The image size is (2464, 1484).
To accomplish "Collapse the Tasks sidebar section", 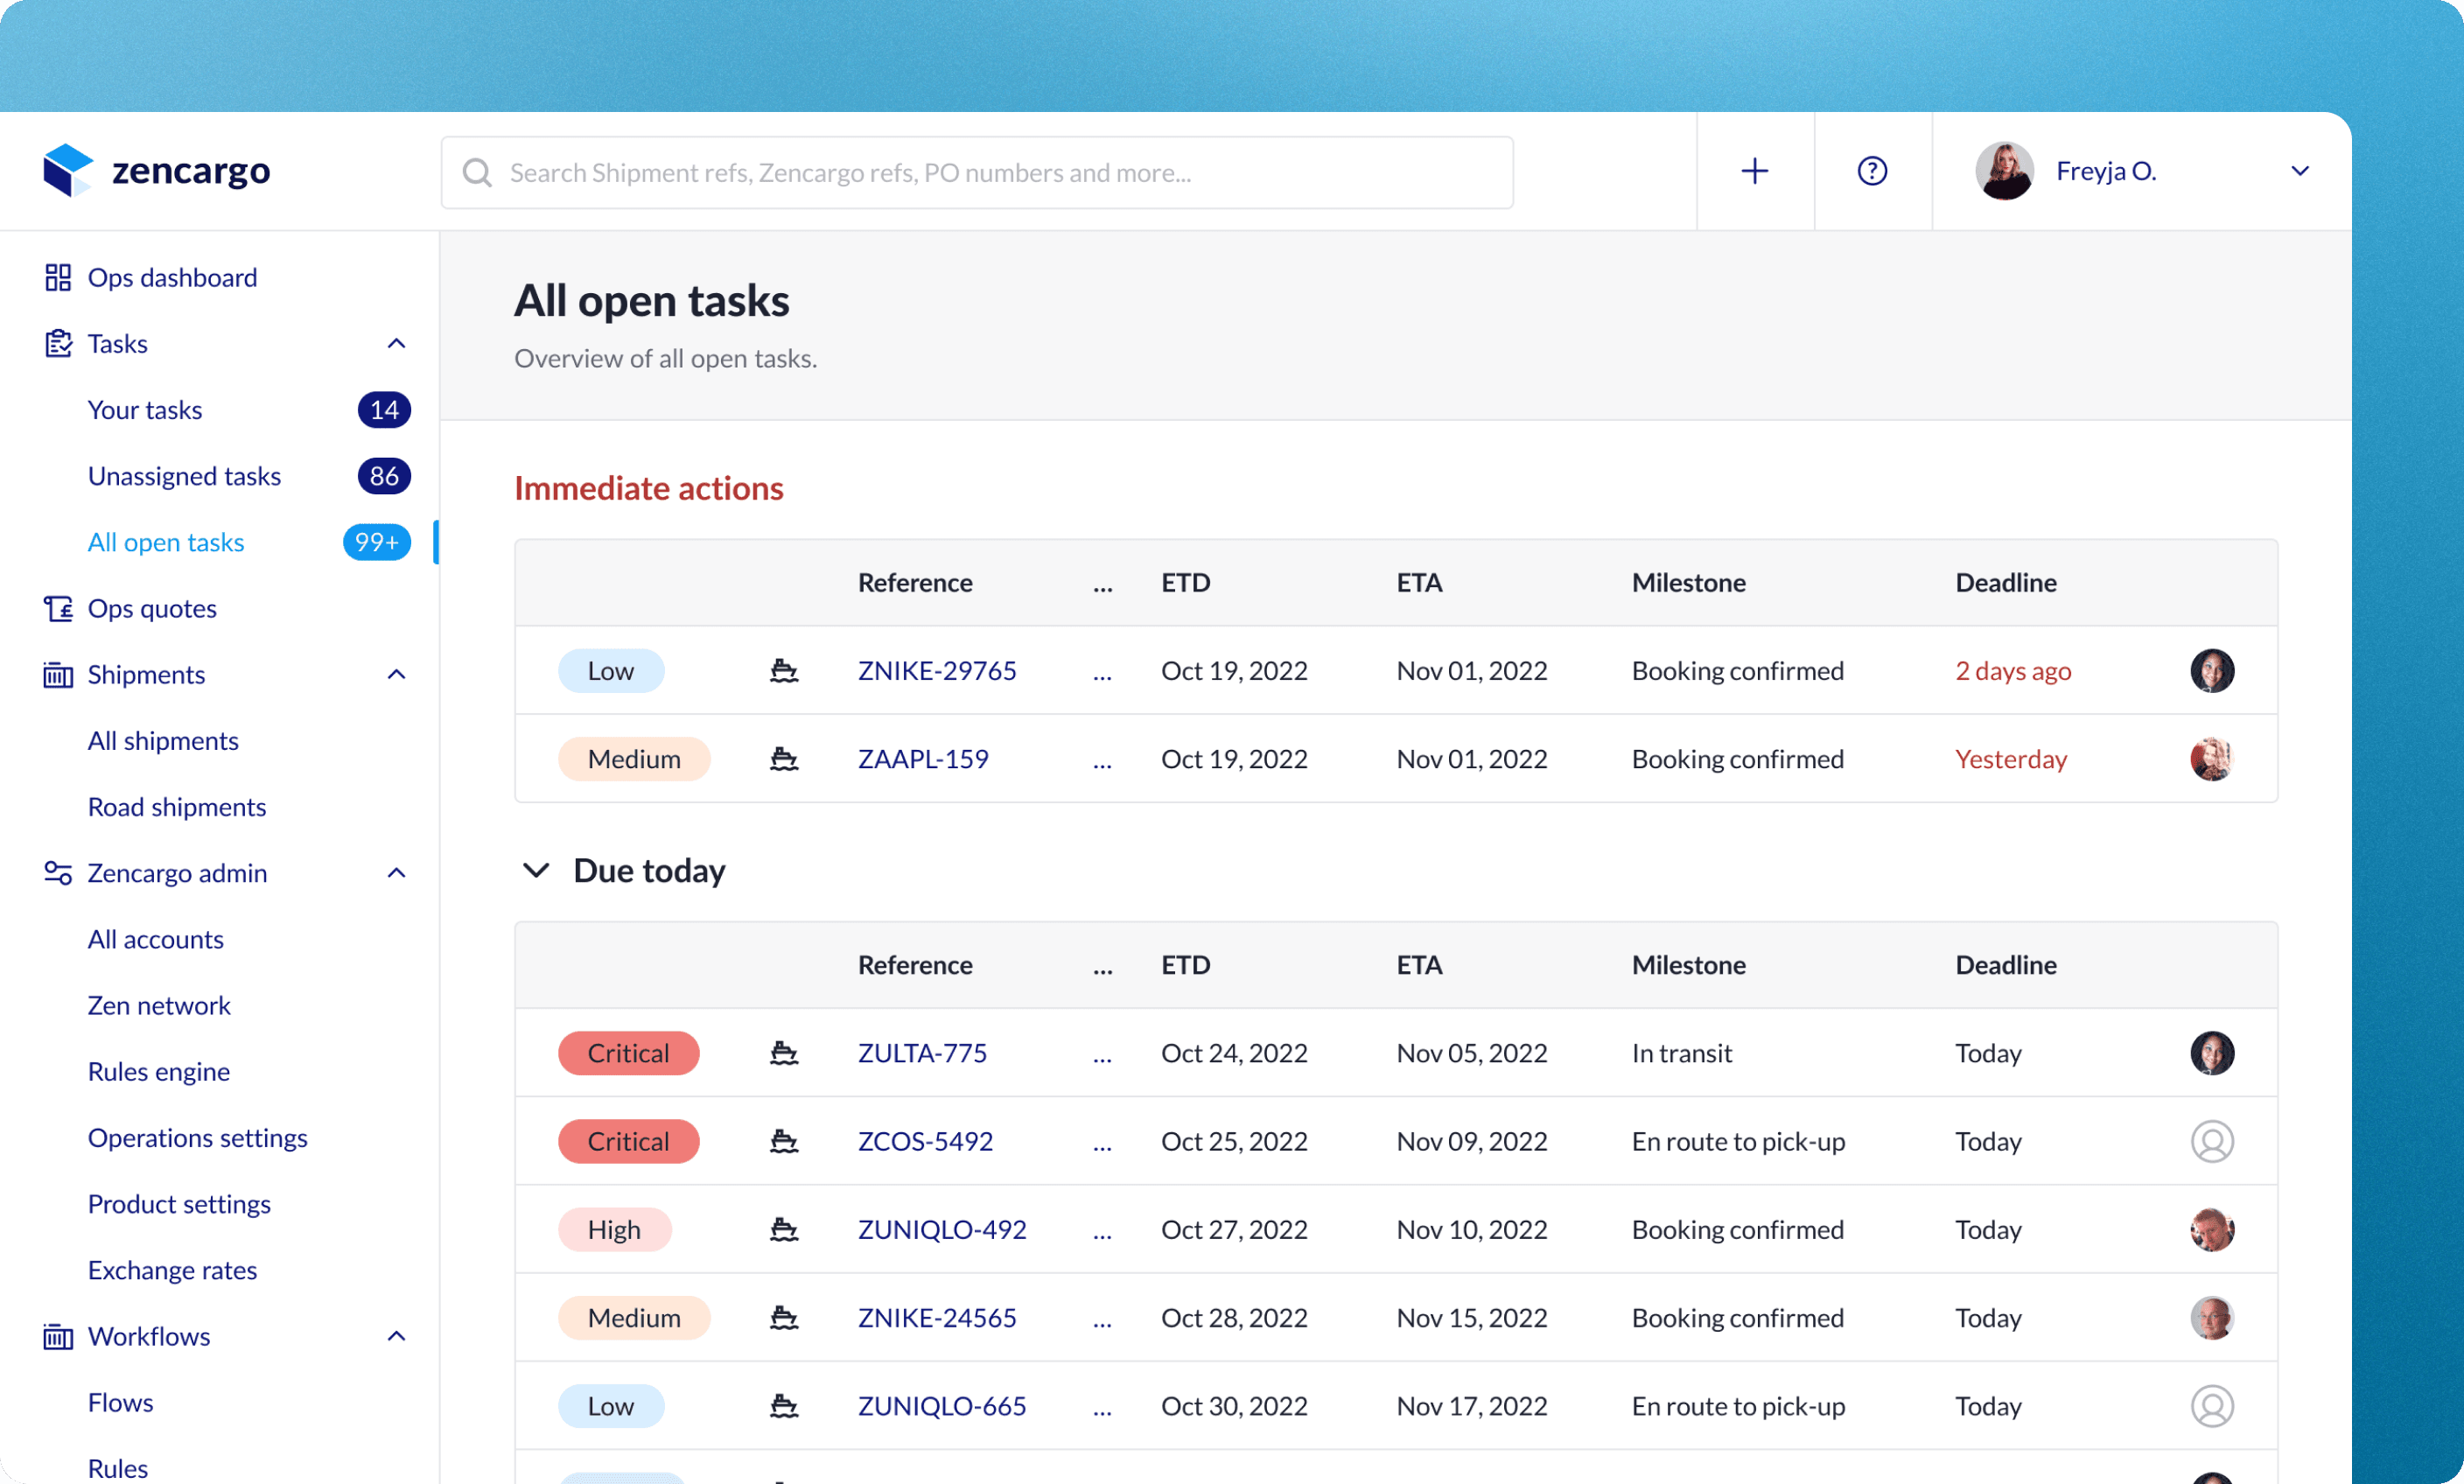I will (396, 344).
